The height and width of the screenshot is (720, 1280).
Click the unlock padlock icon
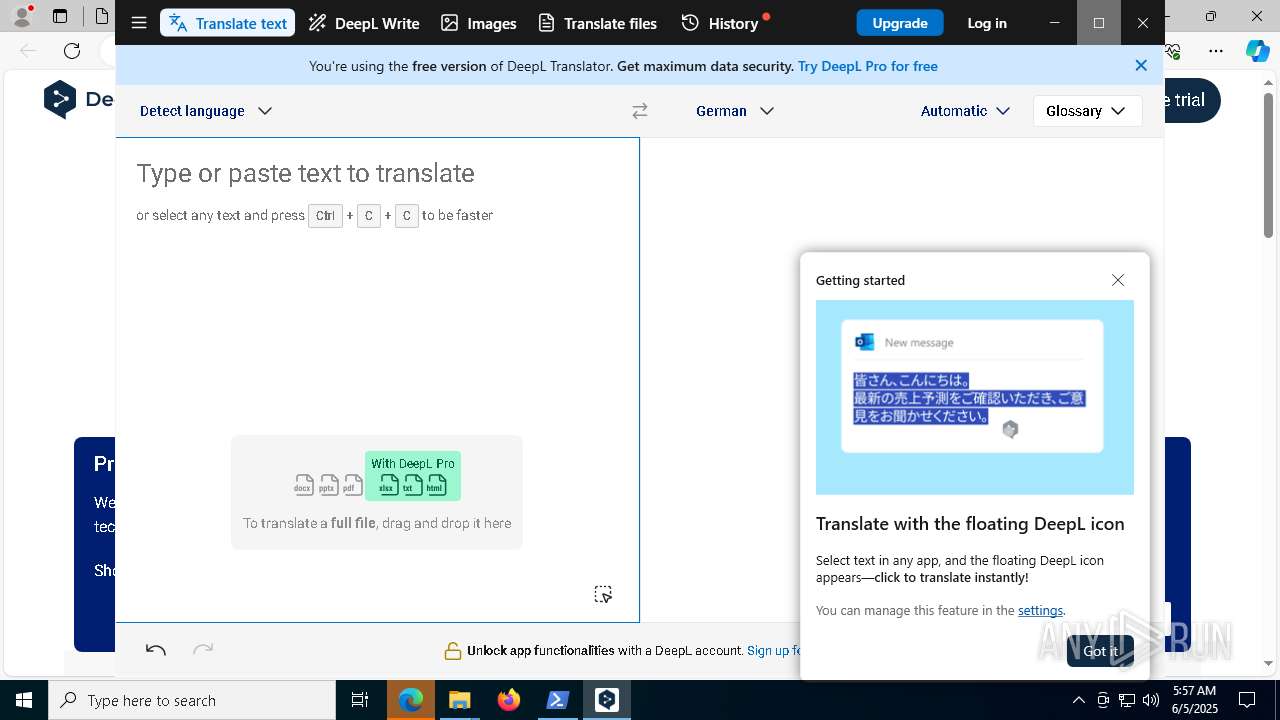click(x=453, y=651)
